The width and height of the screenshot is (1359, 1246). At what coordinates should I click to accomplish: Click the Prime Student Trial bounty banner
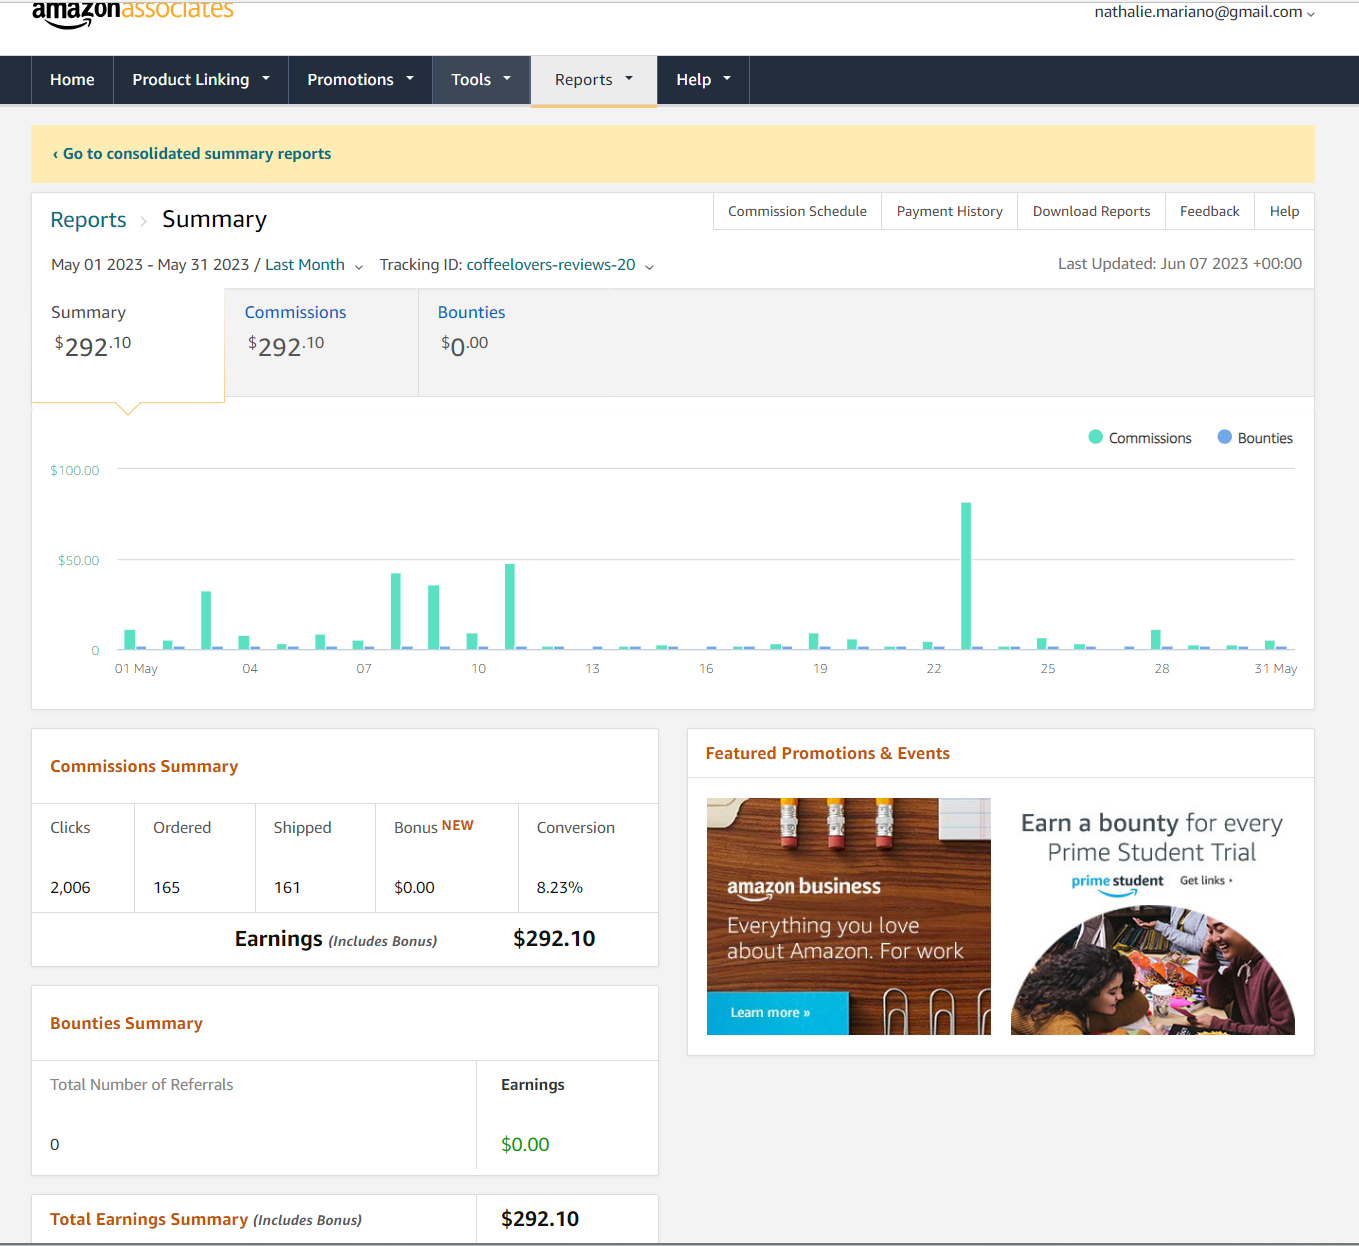click(x=1152, y=916)
